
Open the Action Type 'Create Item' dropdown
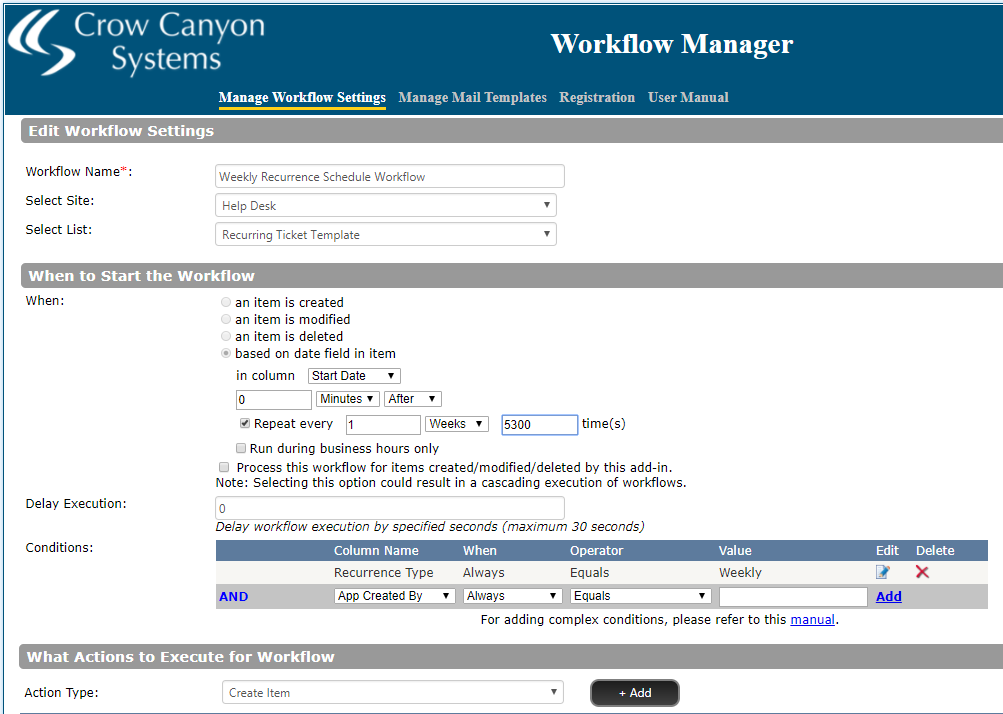(393, 692)
